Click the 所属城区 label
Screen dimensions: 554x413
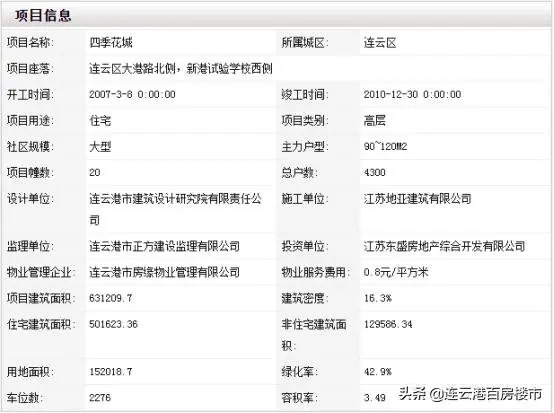[x=305, y=43]
